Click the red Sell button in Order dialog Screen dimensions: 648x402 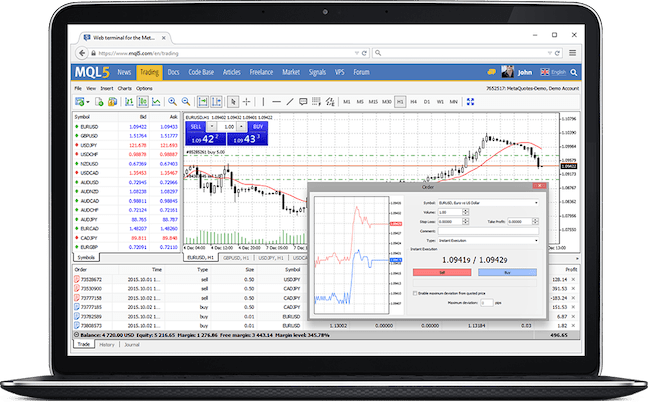click(442, 273)
